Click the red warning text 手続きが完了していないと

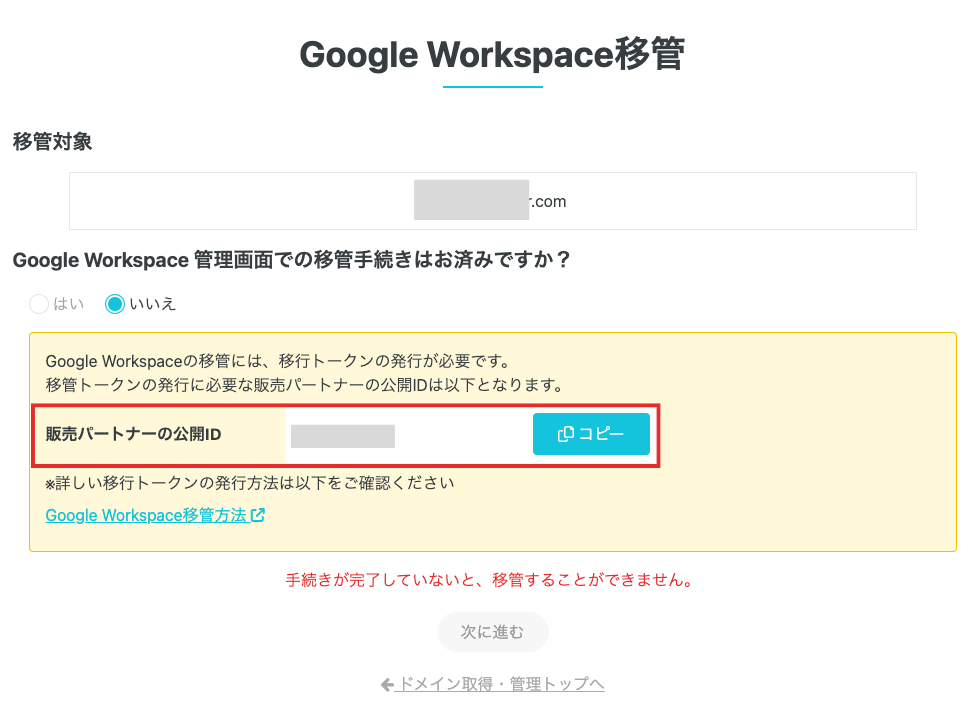click(x=490, y=580)
